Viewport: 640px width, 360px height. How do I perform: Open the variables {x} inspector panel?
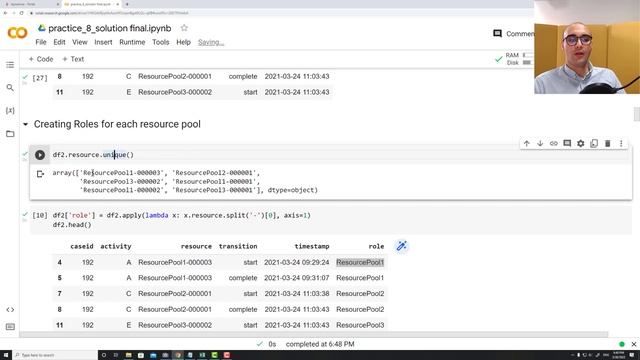pos(10,111)
